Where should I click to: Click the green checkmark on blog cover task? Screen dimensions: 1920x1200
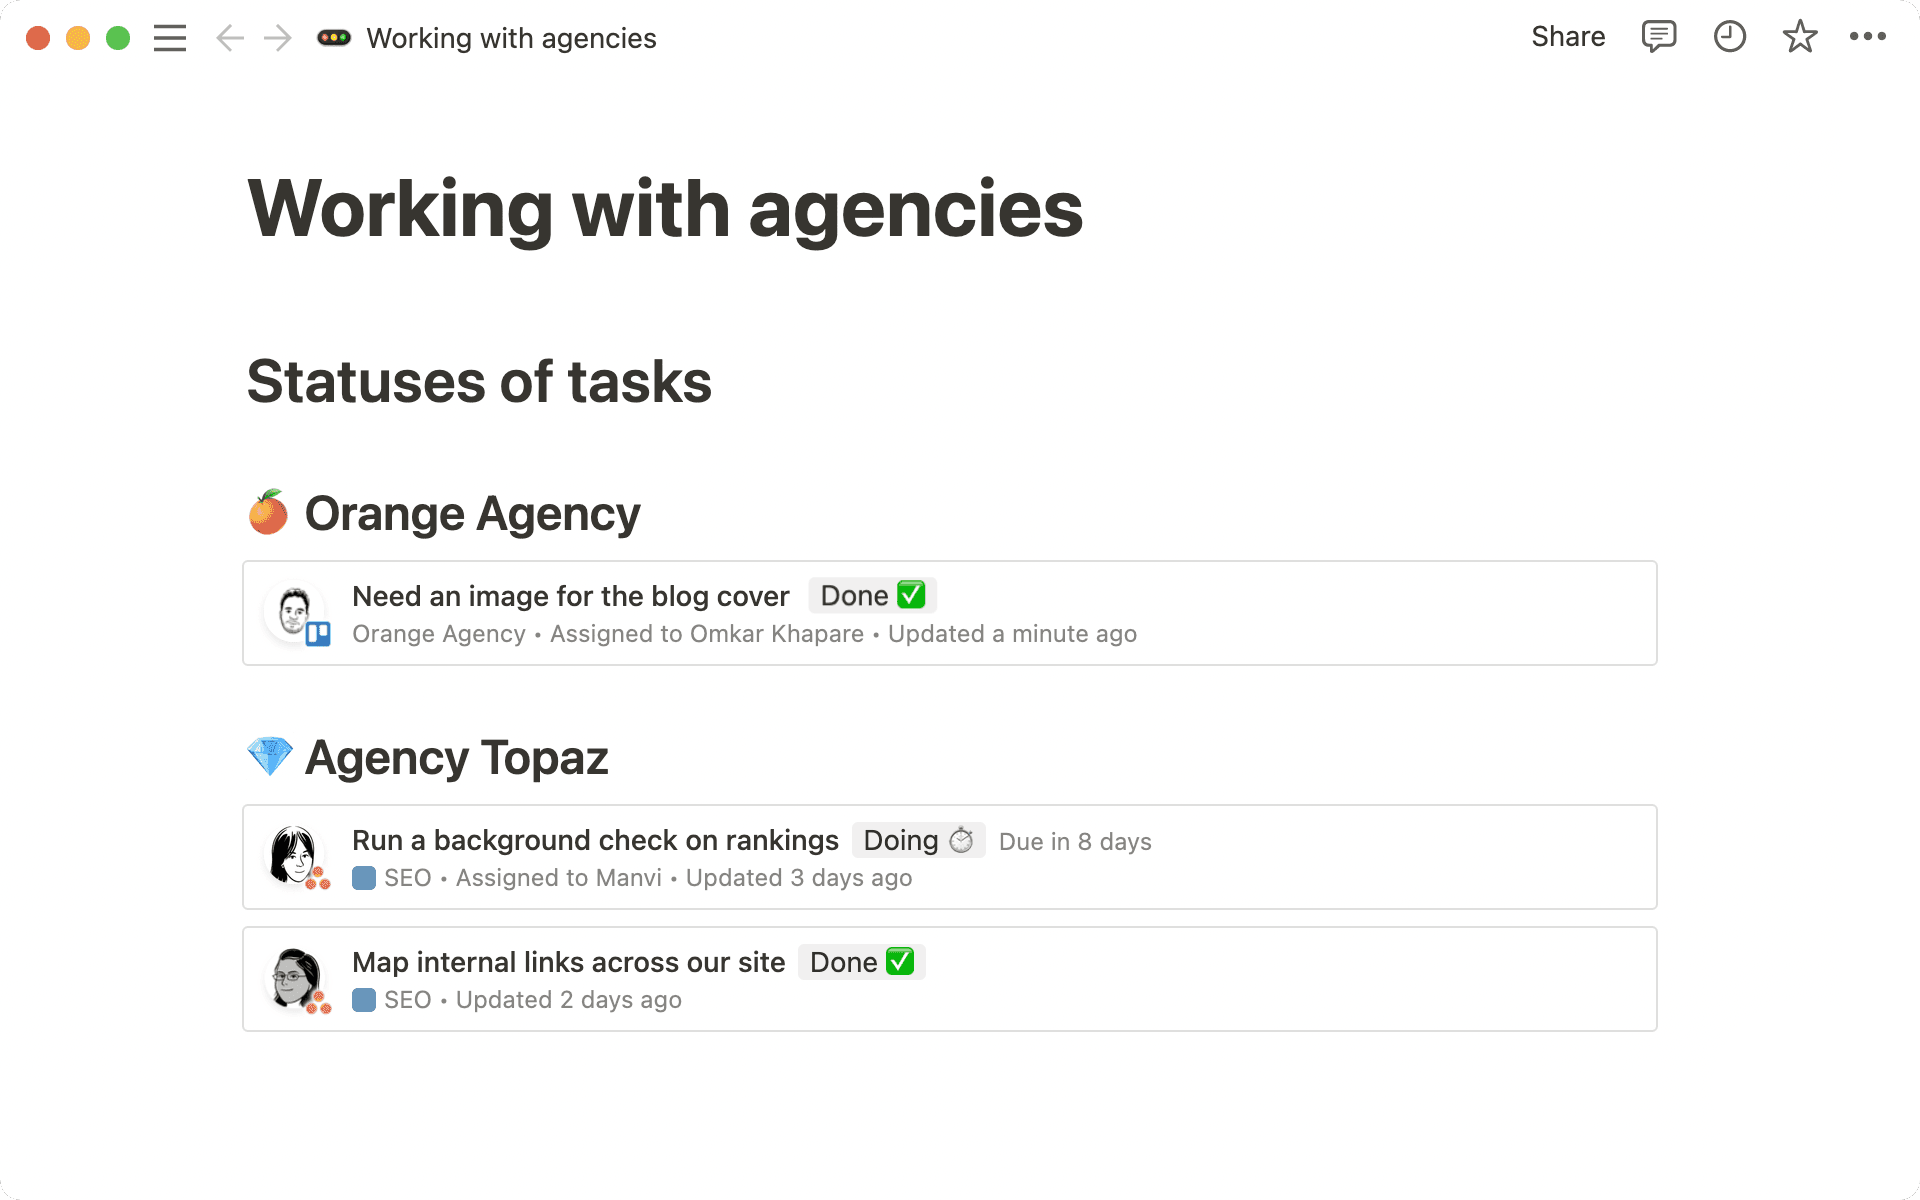pyautogui.click(x=911, y=595)
